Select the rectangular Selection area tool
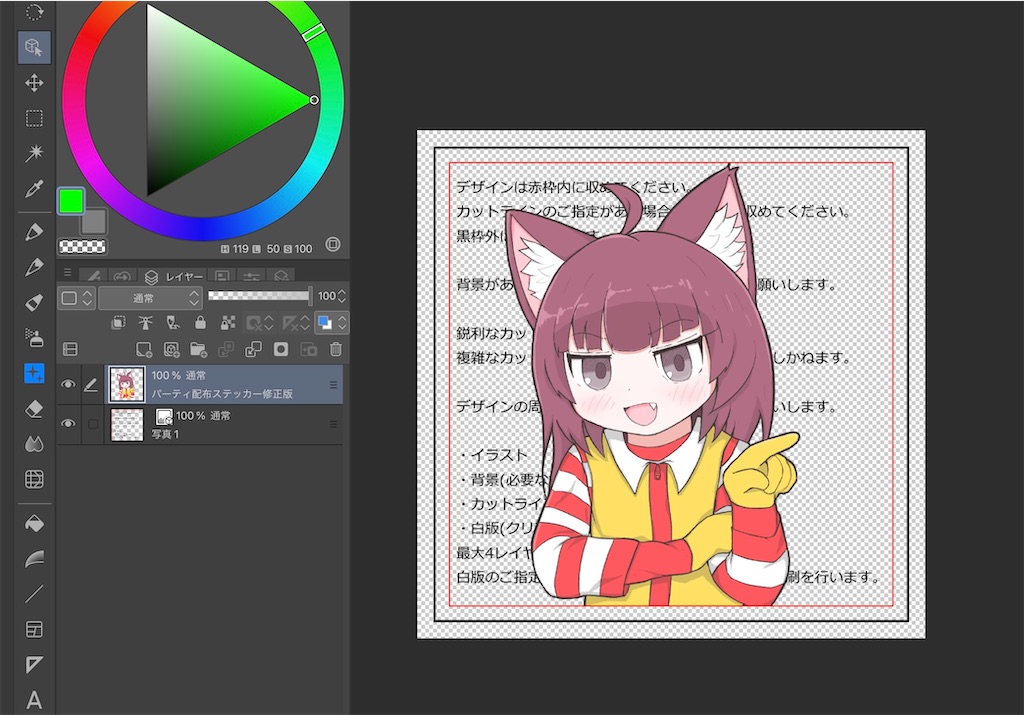The height and width of the screenshot is (715, 1024). pos(34,118)
